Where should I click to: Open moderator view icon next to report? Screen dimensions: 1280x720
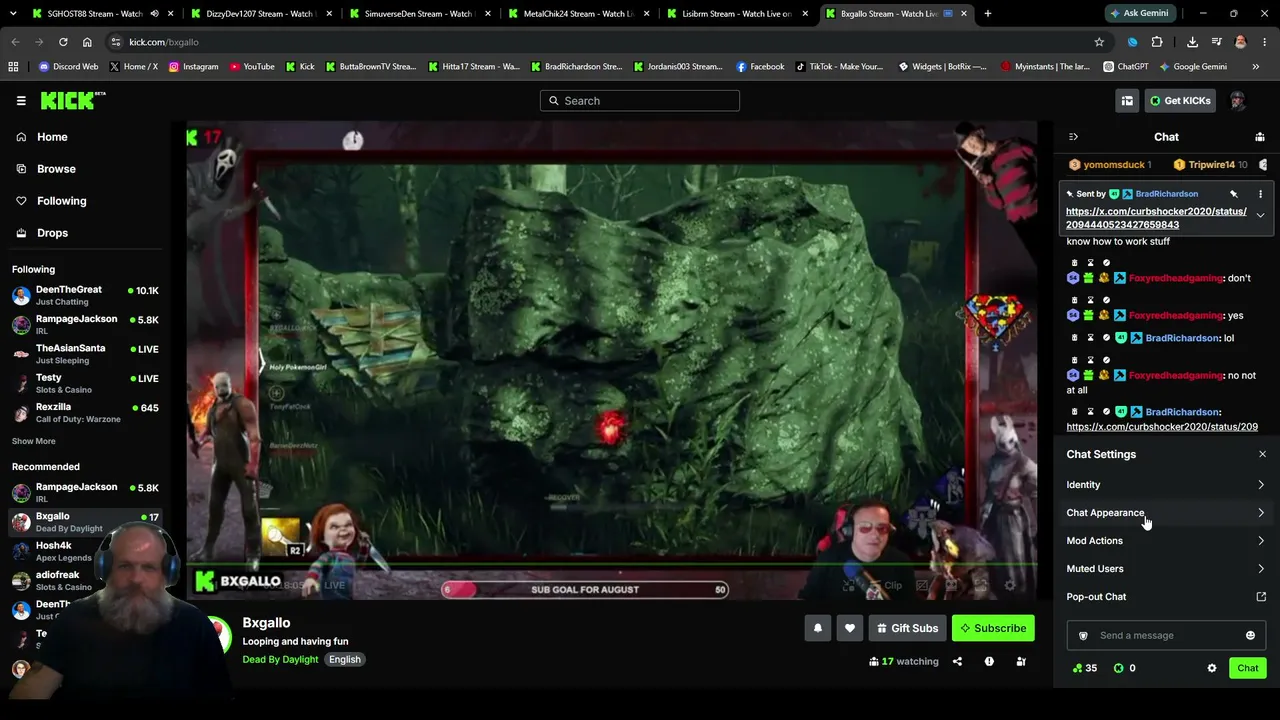click(x=1021, y=661)
